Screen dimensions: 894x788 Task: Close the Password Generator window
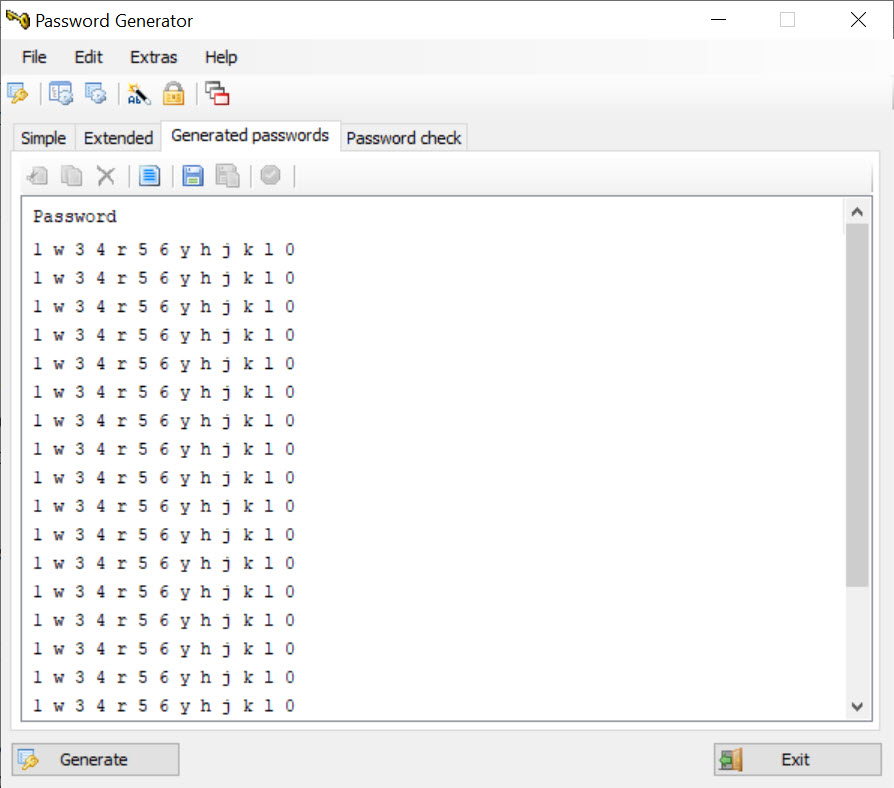tap(858, 20)
